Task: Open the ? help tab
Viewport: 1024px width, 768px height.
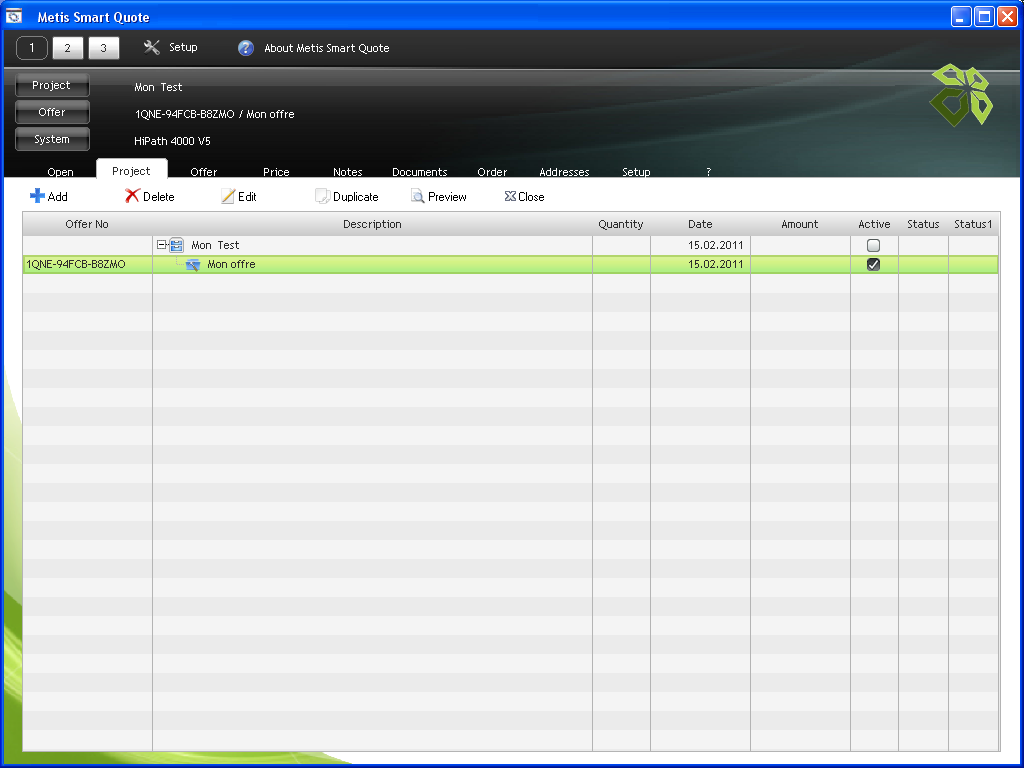Action: click(x=709, y=172)
